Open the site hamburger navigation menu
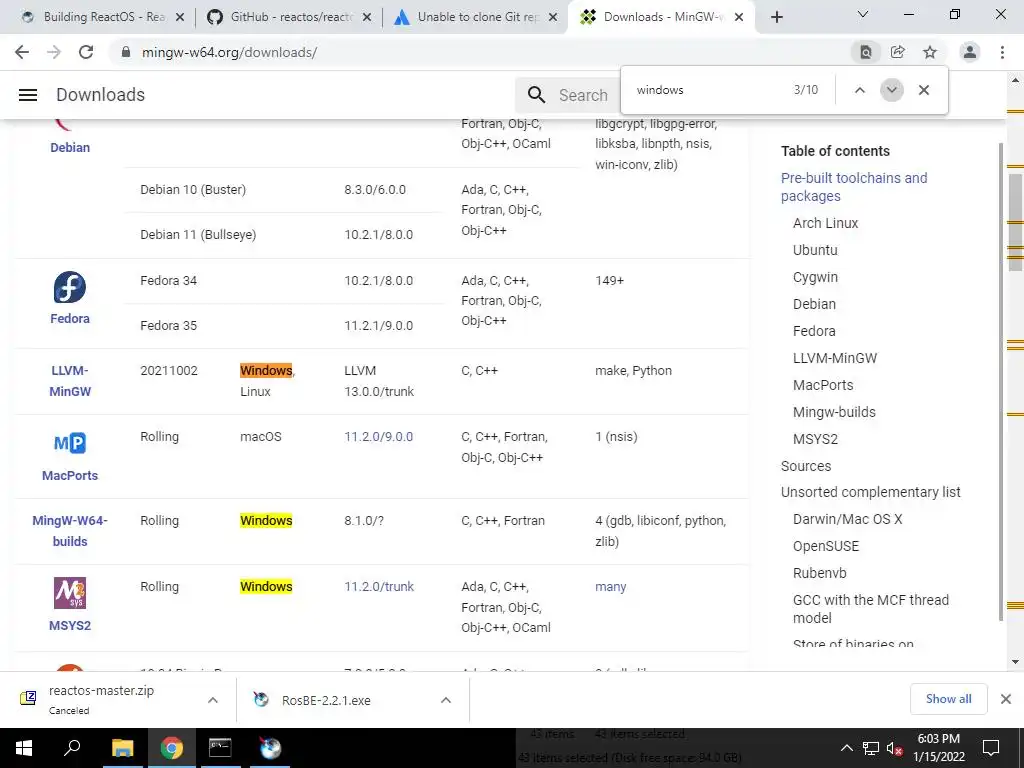This screenshot has width=1024, height=768. click(27, 95)
